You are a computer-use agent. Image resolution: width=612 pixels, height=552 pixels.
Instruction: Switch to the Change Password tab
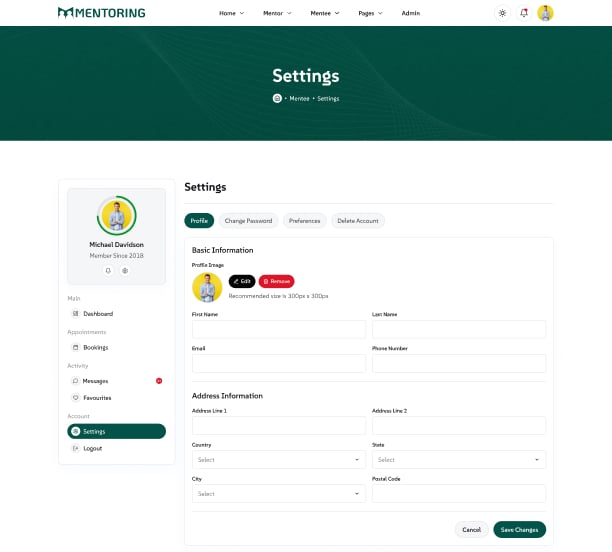tap(248, 221)
